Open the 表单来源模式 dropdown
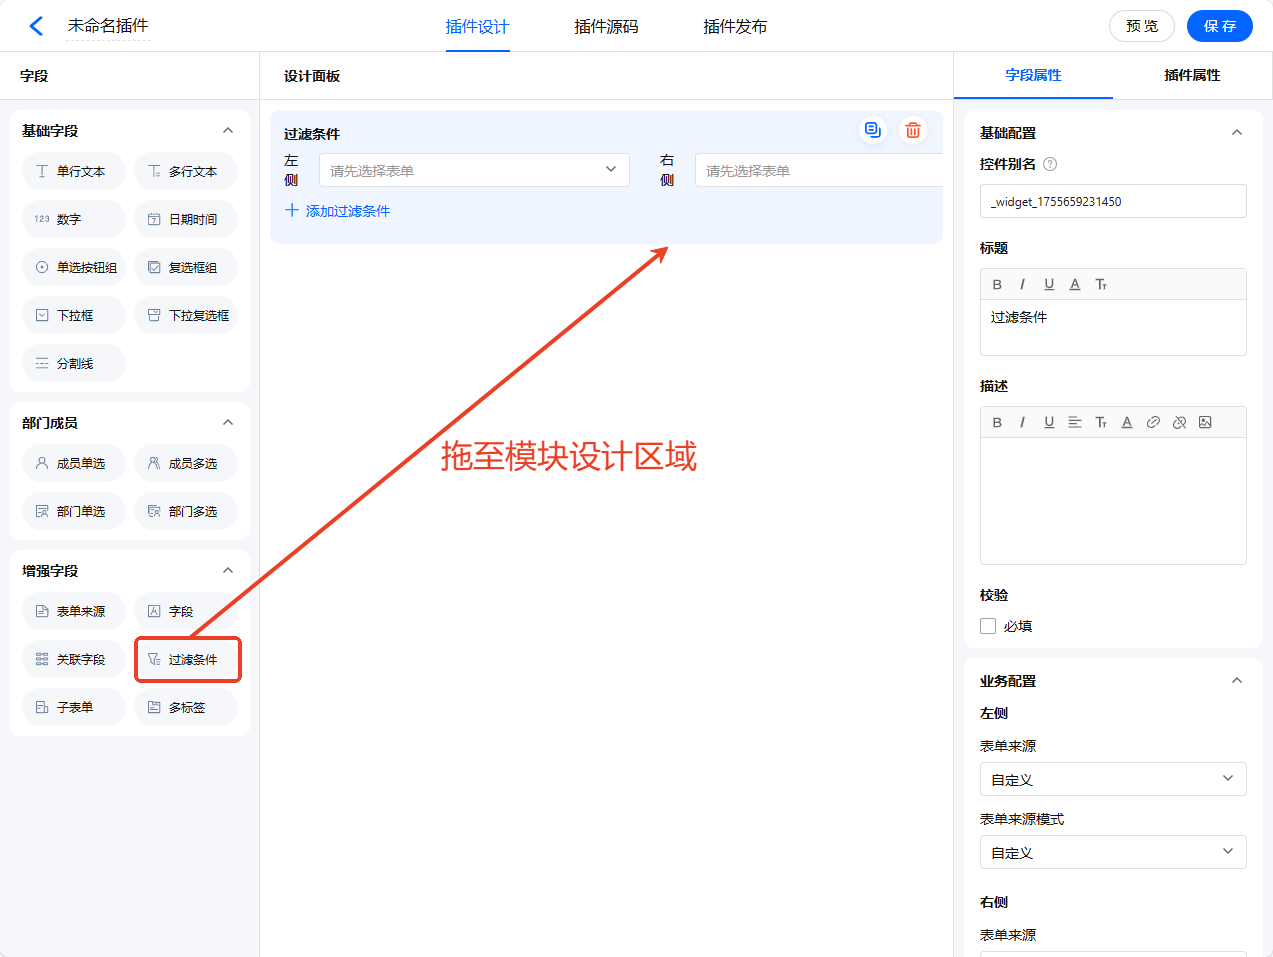The width and height of the screenshot is (1273, 957). coord(1113,852)
